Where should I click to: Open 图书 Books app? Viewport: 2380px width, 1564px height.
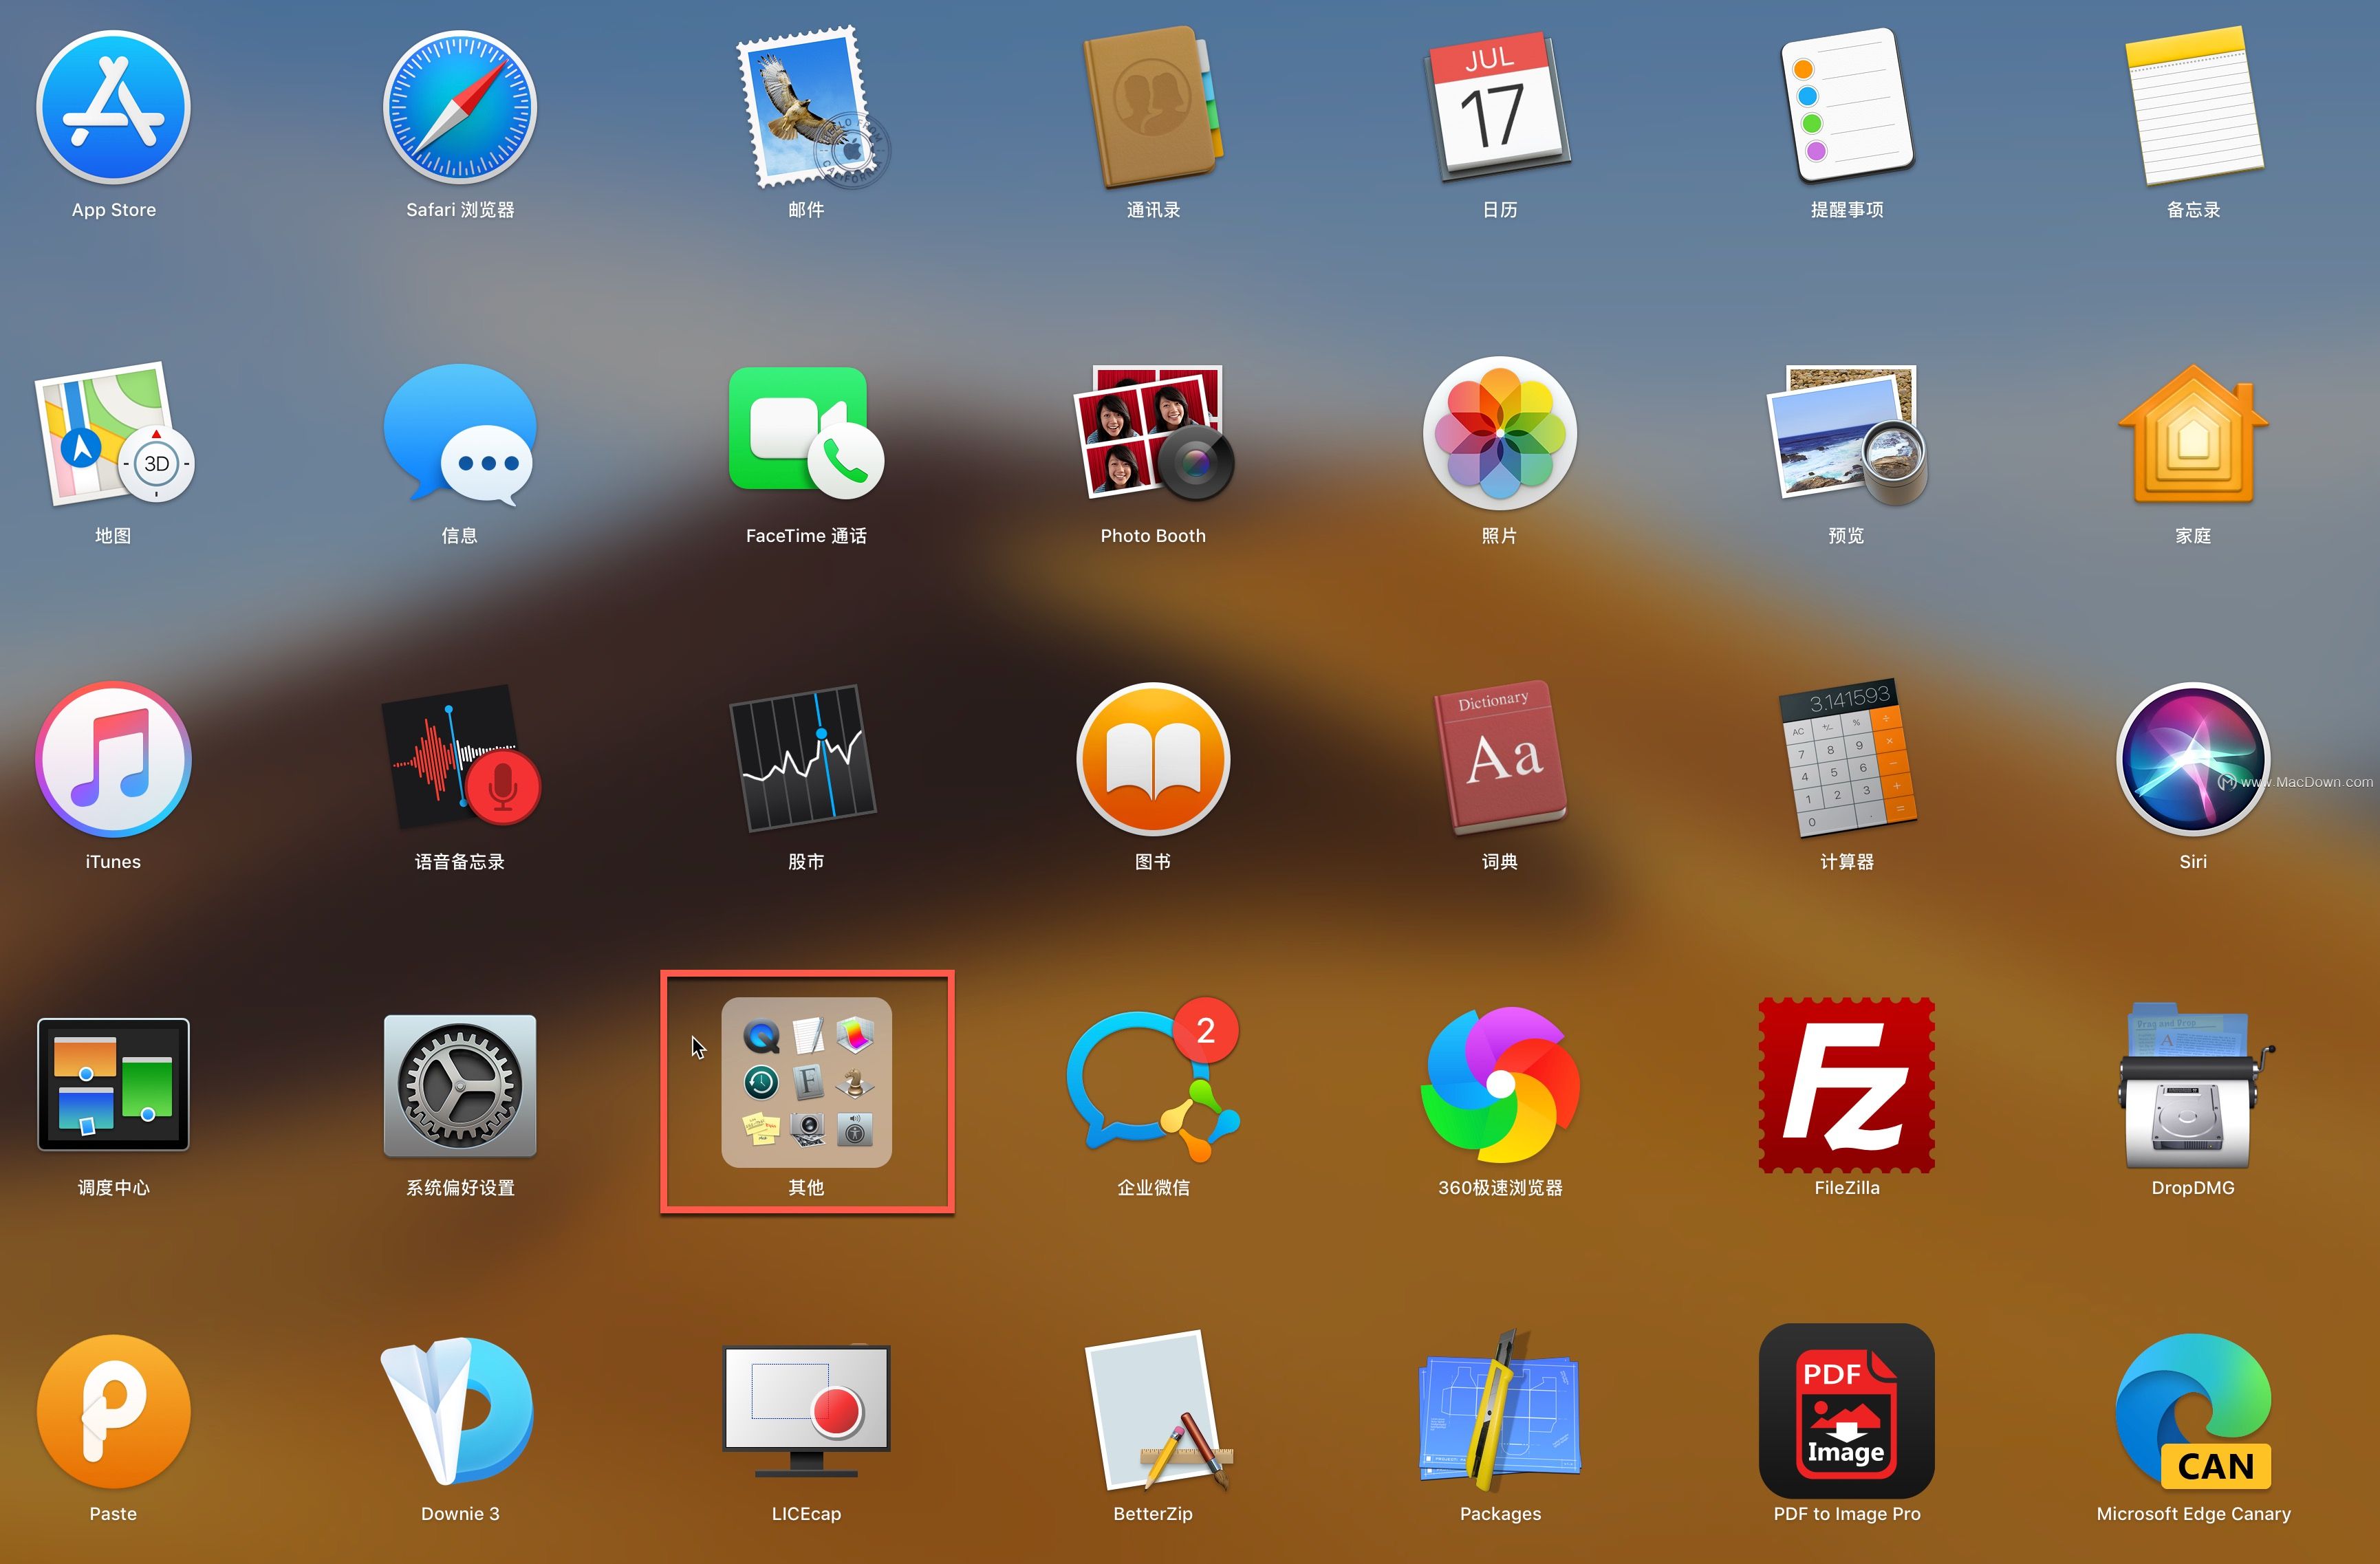pos(1153,759)
